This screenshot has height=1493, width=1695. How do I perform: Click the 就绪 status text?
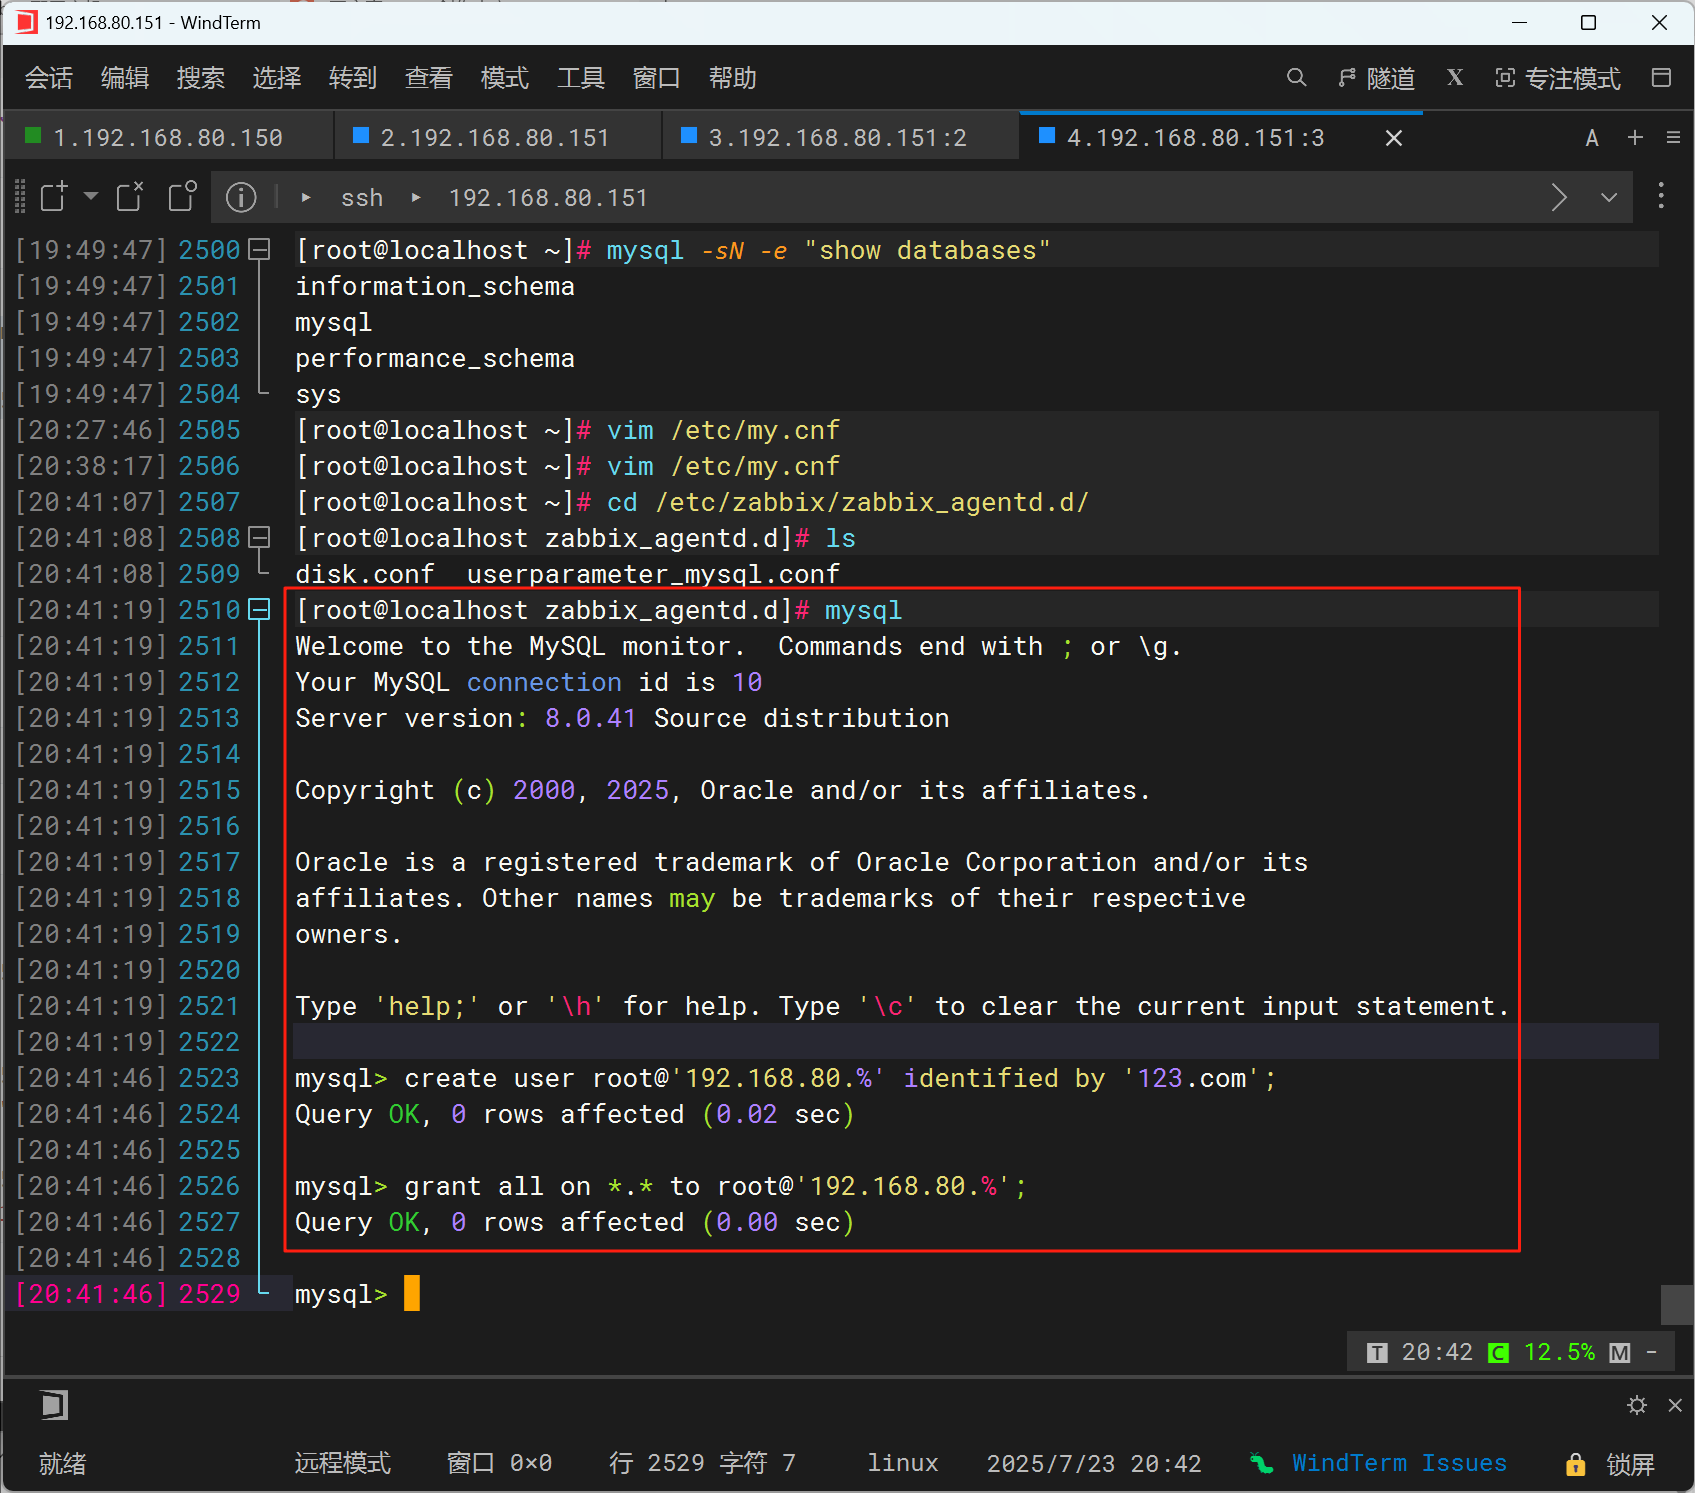63,1464
